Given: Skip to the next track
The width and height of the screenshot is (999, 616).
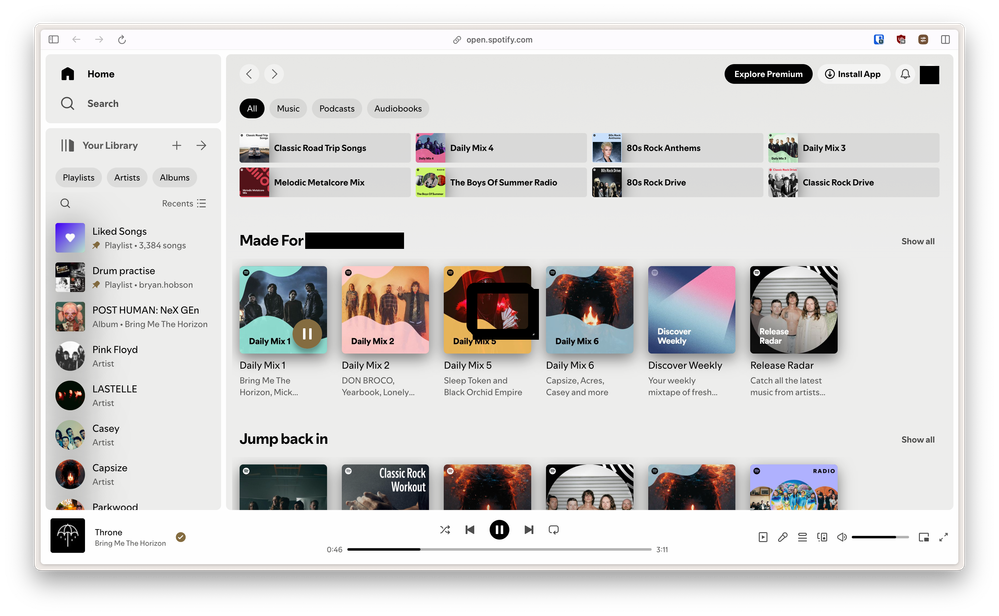Looking at the screenshot, I should tap(528, 529).
